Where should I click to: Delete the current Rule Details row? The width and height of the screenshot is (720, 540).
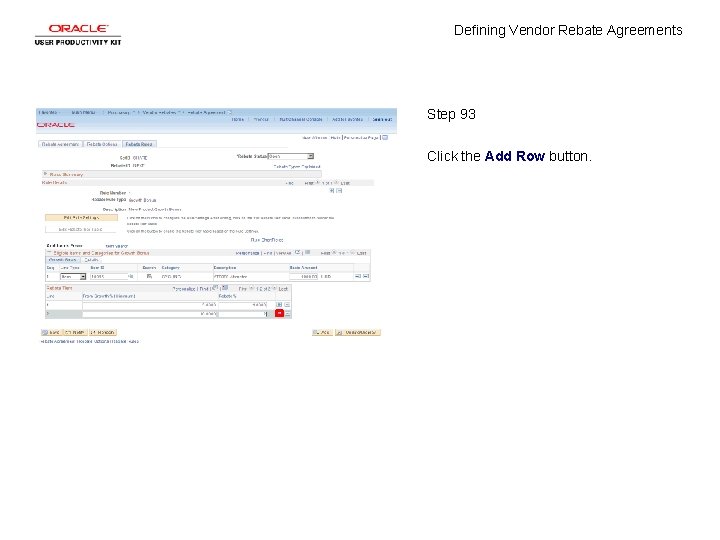point(339,191)
